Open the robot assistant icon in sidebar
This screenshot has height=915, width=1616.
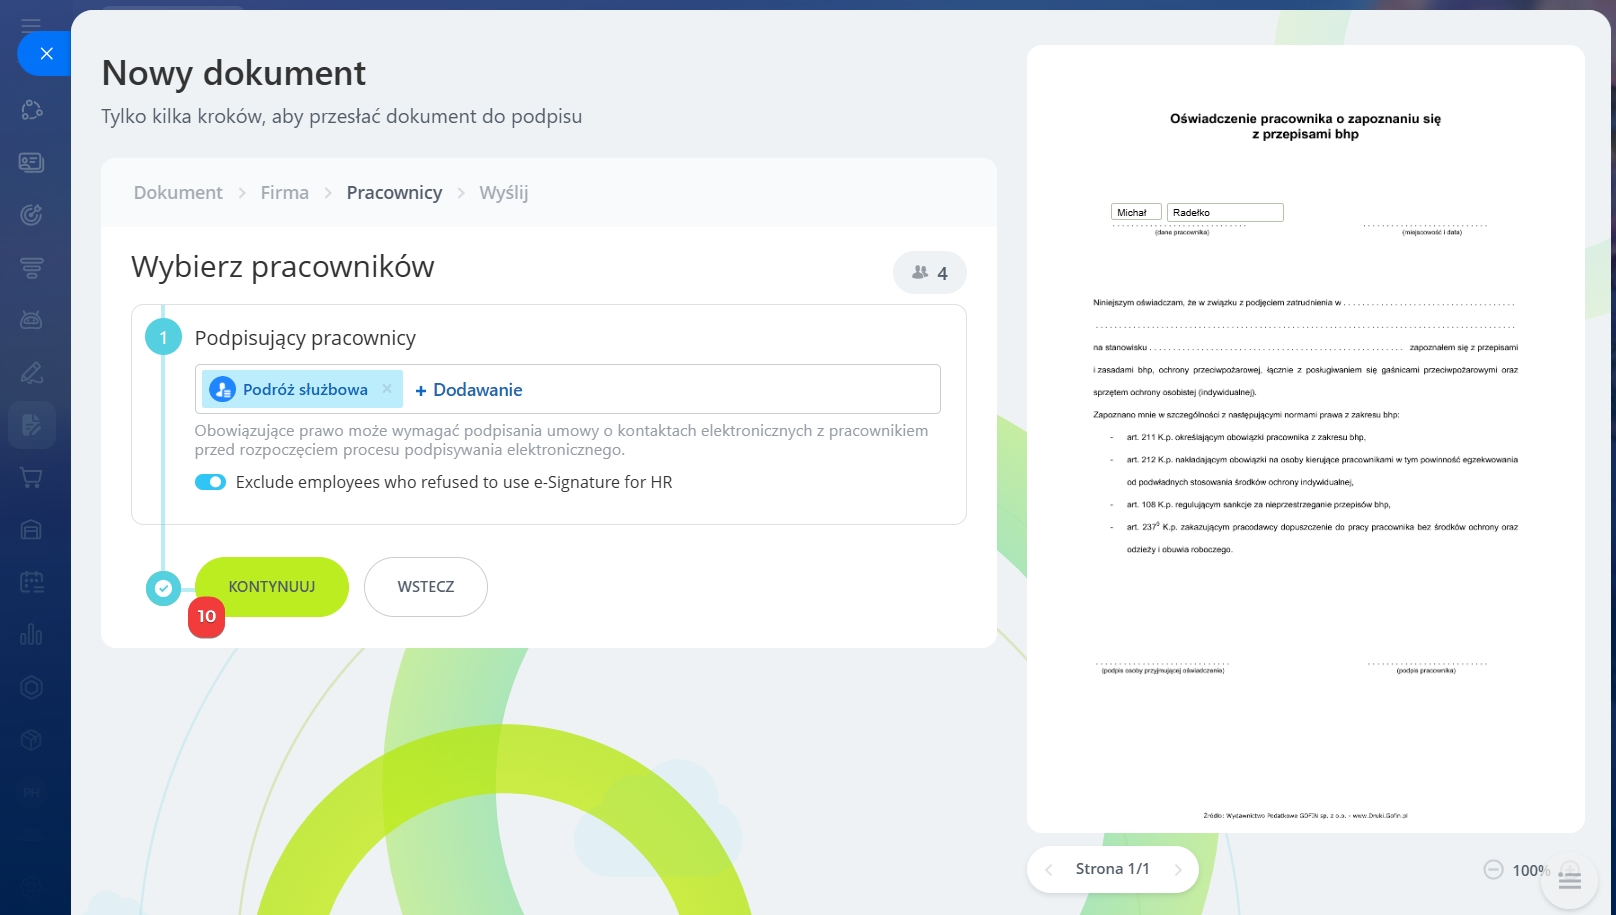tap(32, 320)
